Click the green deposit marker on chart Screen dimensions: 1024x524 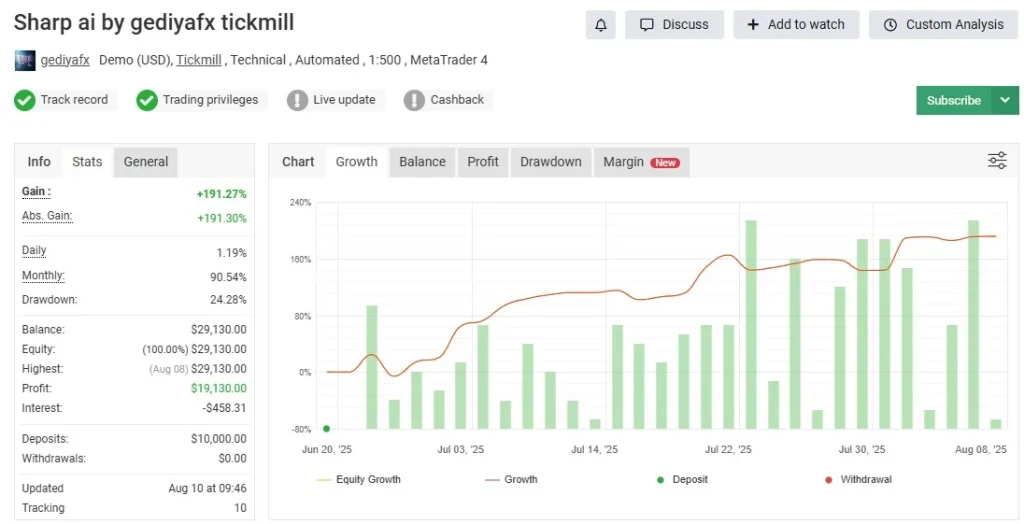tap(326, 428)
